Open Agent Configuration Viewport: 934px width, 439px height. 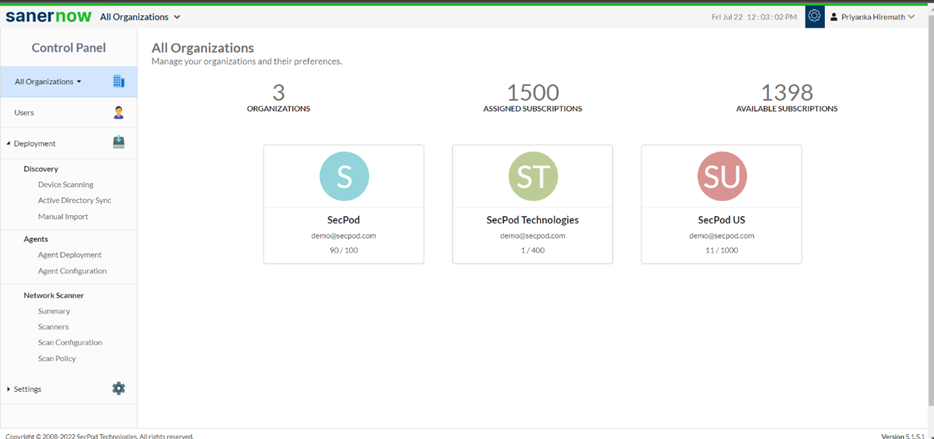click(72, 271)
